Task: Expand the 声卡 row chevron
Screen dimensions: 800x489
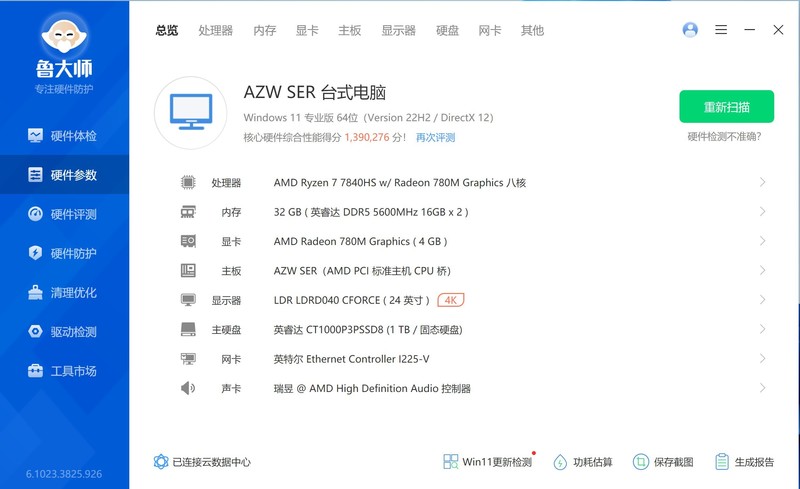Action: 762,388
